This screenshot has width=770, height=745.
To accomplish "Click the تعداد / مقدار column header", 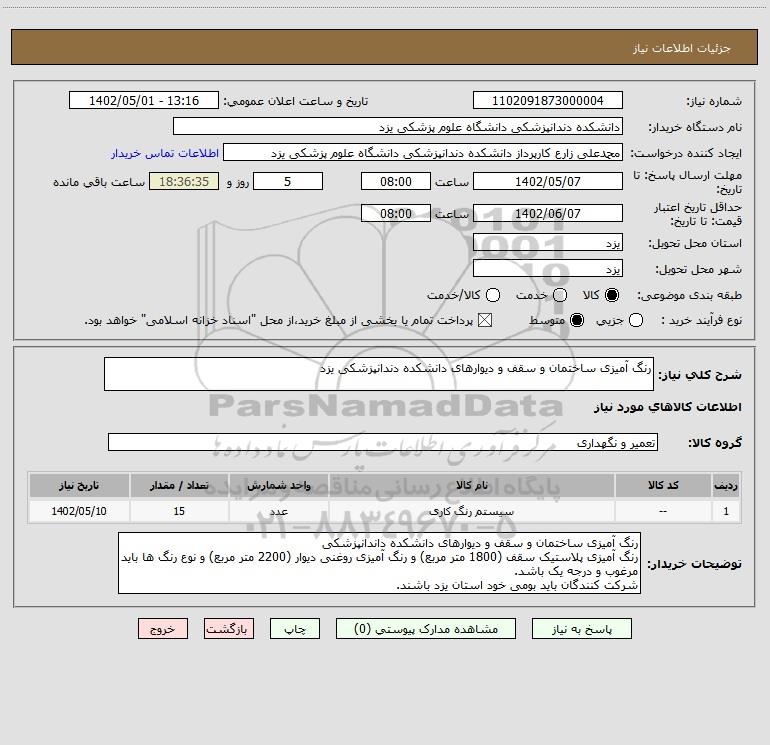I will (x=179, y=486).
